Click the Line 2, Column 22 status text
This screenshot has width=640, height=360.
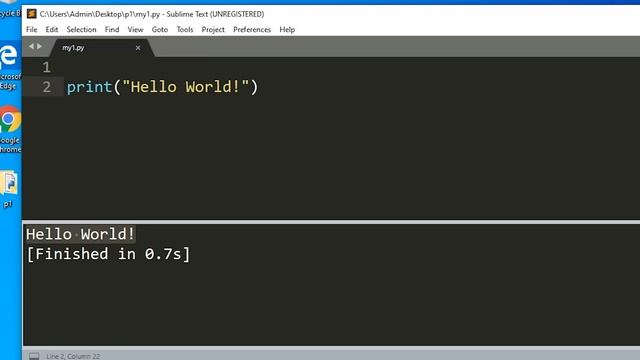tap(73, 356)
